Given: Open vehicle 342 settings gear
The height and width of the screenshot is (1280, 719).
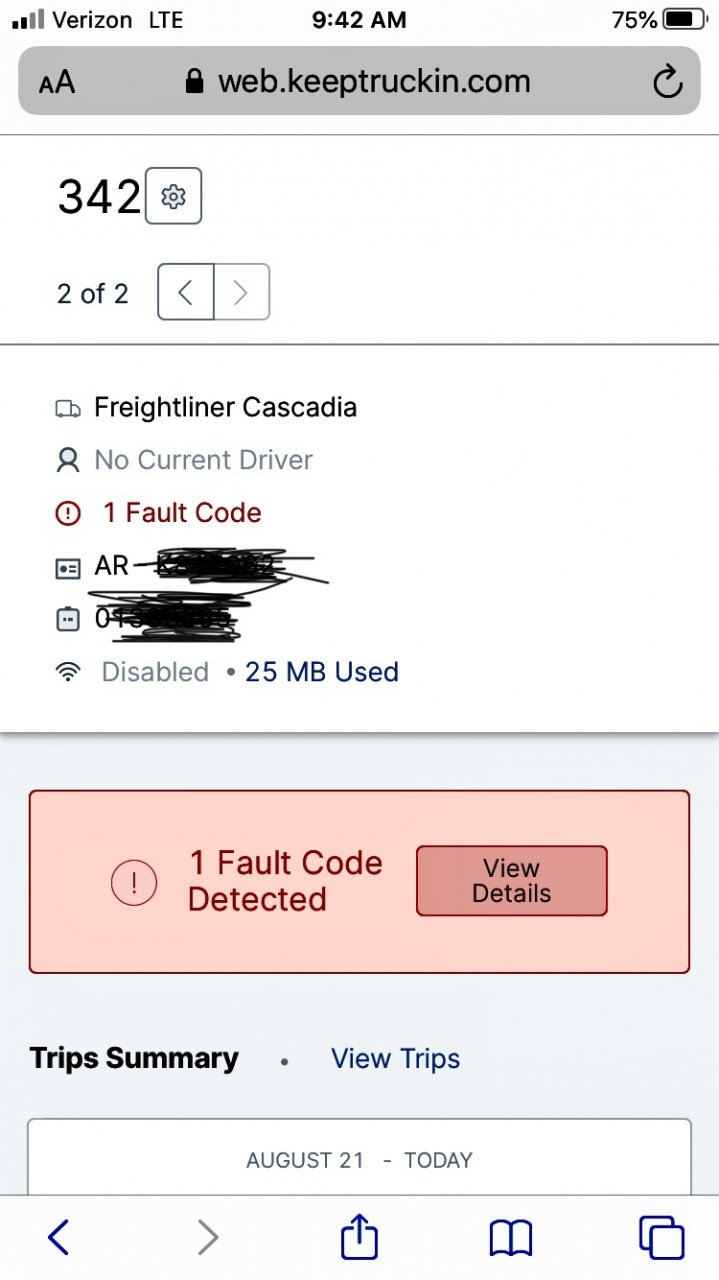Looking at the screenshot, I should pyautogui.click(x=174, y=196).
